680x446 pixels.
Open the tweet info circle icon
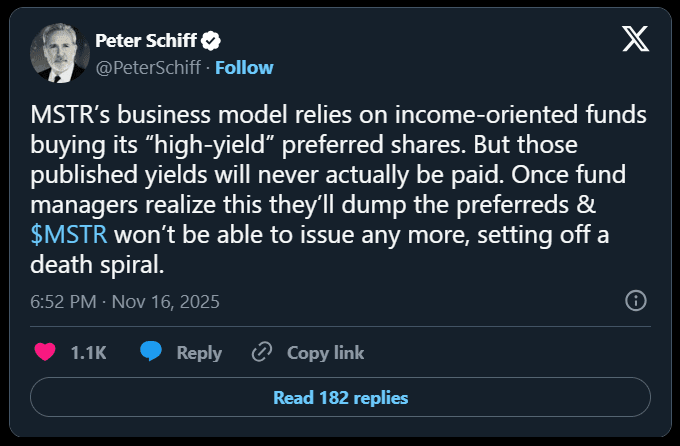(x=635, y=301)
